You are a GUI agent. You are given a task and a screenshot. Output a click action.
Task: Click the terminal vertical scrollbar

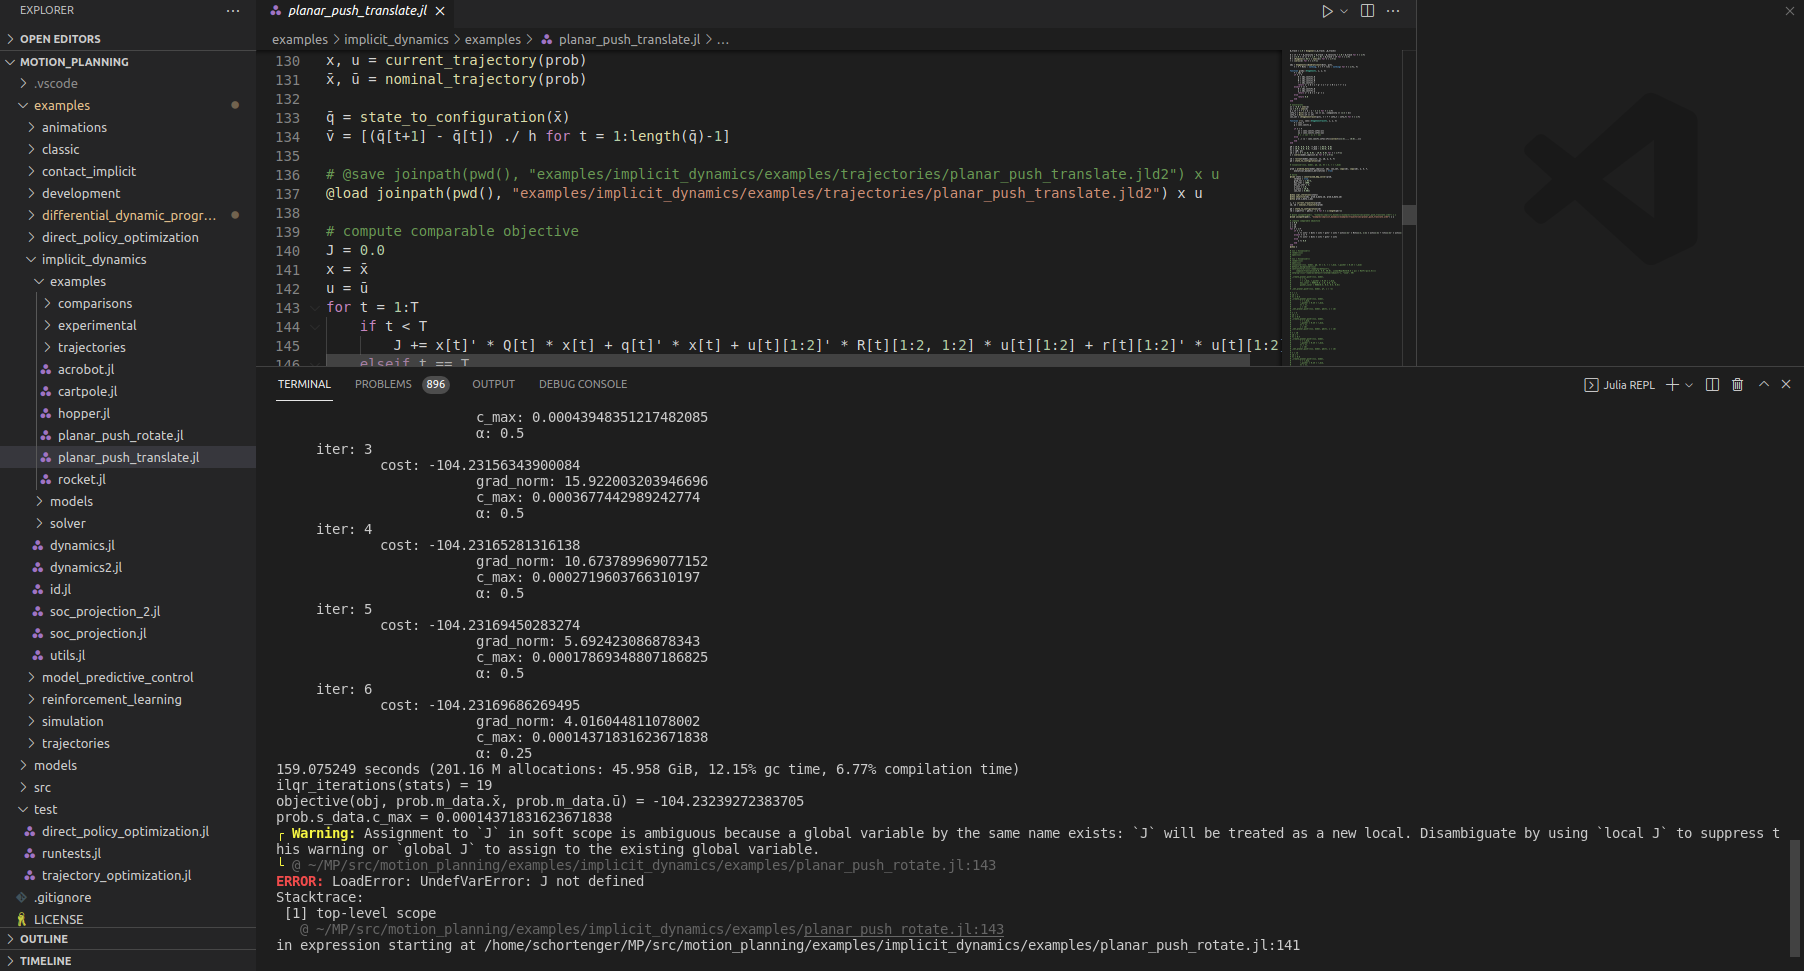point(1796,898)
